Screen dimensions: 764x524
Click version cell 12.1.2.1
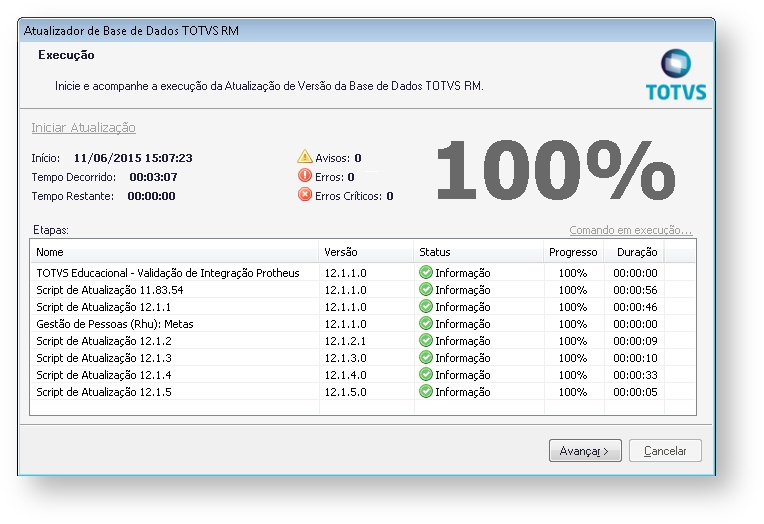point(345,341)
